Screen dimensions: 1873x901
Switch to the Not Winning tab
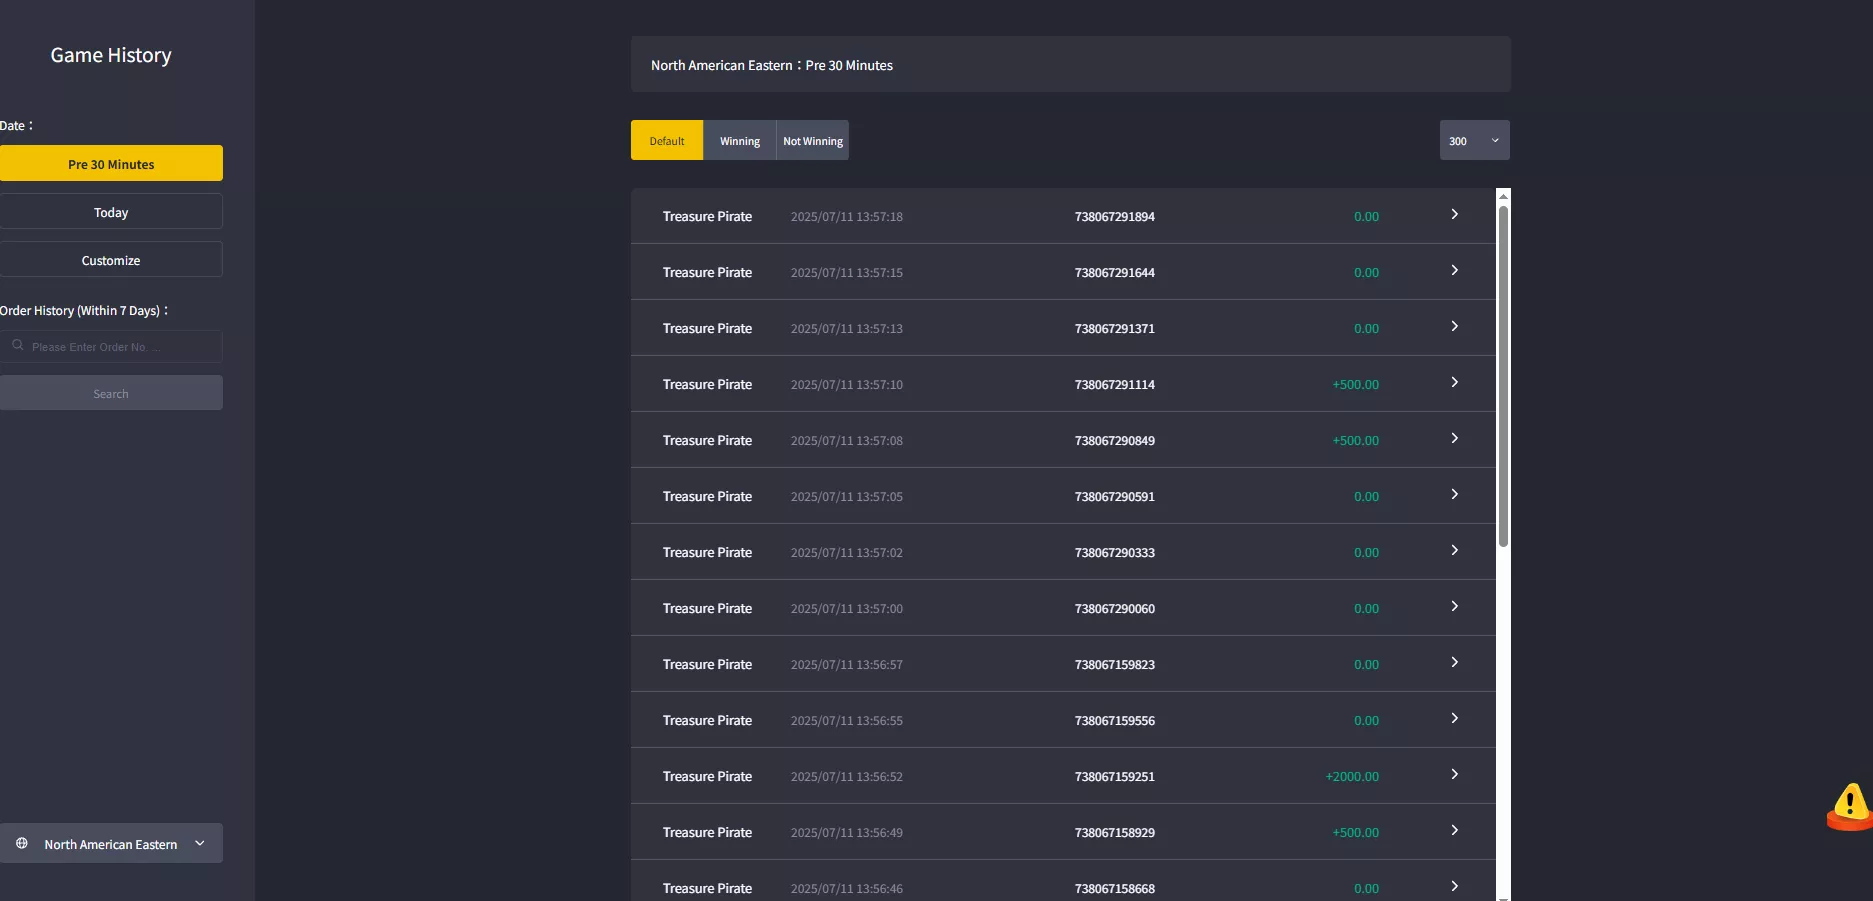[813, 140]
